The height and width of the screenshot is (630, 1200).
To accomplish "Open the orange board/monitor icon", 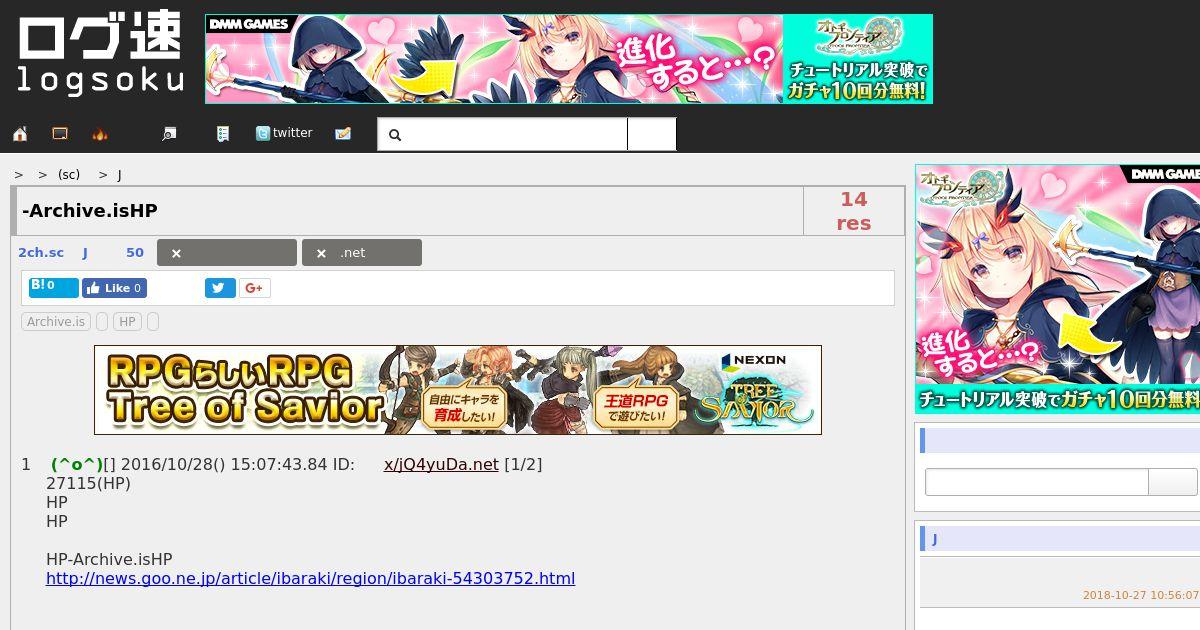I will [x=60, y=134].
